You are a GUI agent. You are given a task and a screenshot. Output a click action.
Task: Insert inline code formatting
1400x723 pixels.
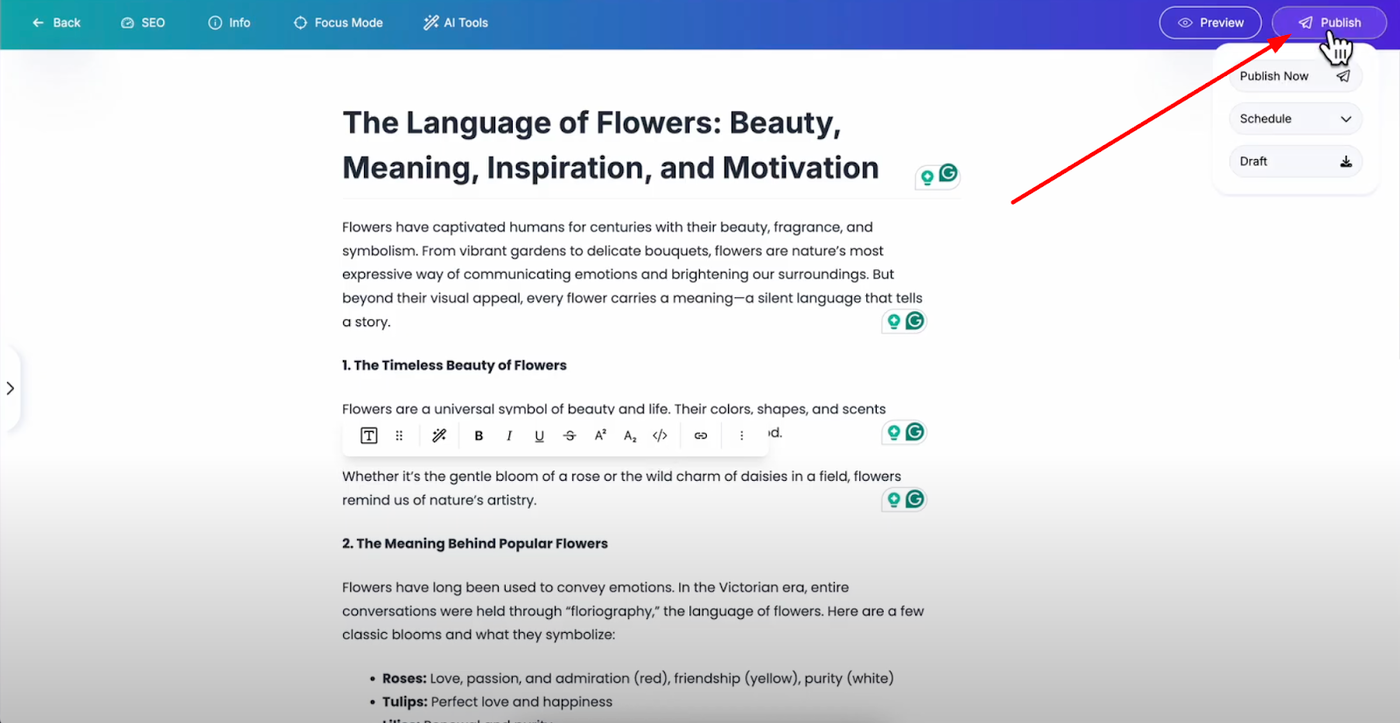pos(660,436)
